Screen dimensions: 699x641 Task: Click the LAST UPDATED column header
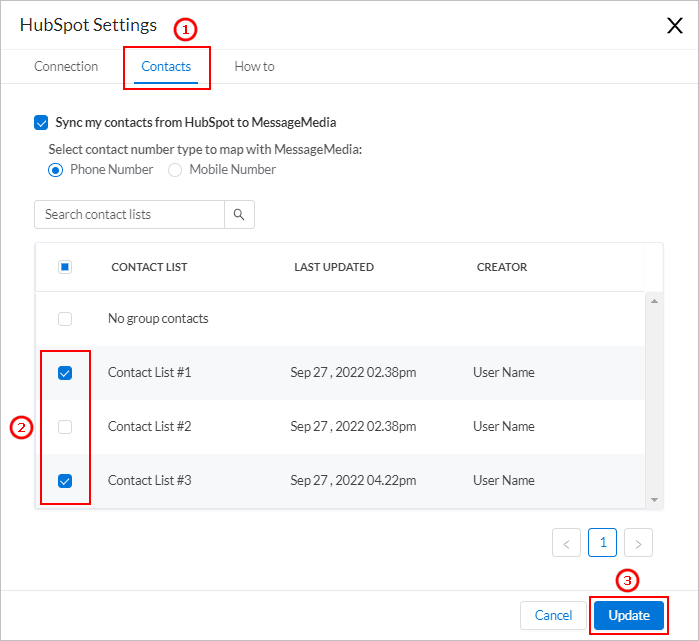click(x=334, y=267)
